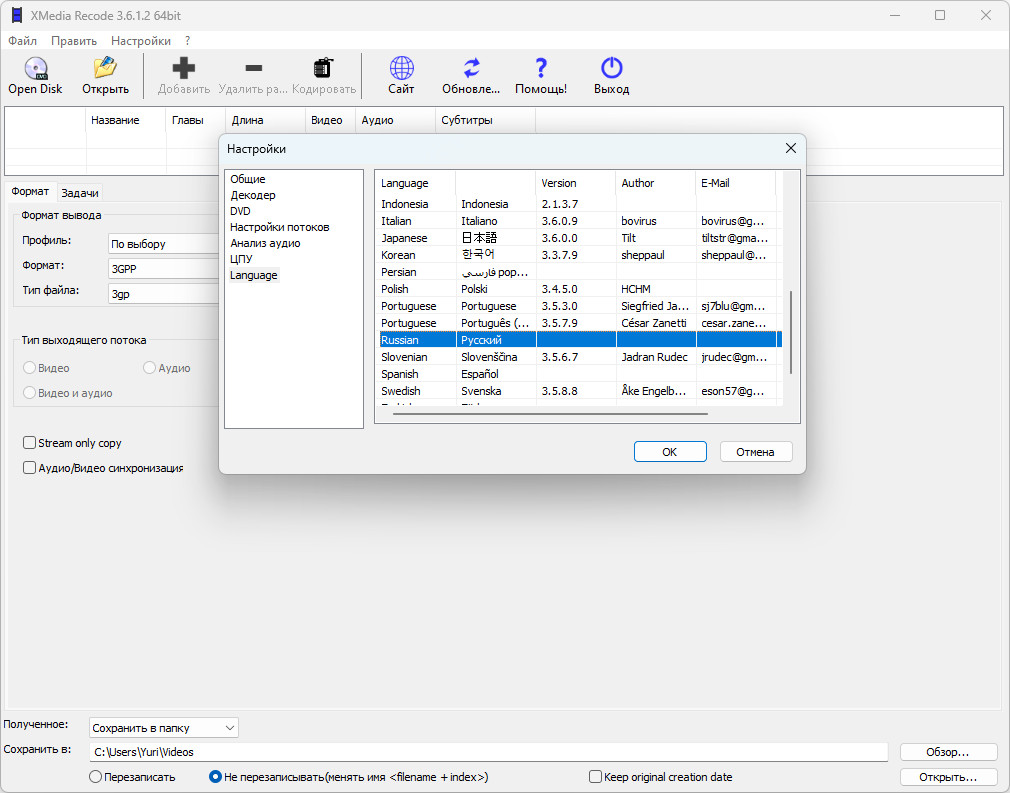
Task: Open the Формат 3GPP combo box
Action: (164, 269)
